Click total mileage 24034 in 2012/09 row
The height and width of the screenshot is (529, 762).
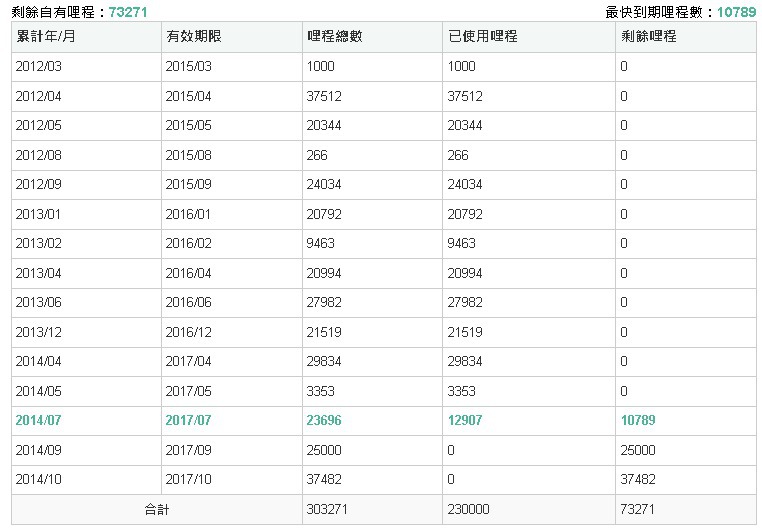point(324,185)
